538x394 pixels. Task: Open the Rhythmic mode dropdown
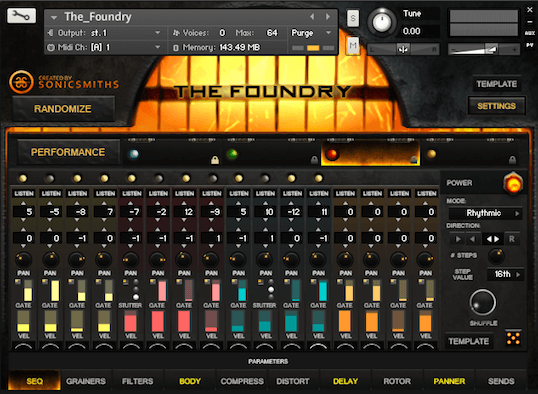point(485,213)
